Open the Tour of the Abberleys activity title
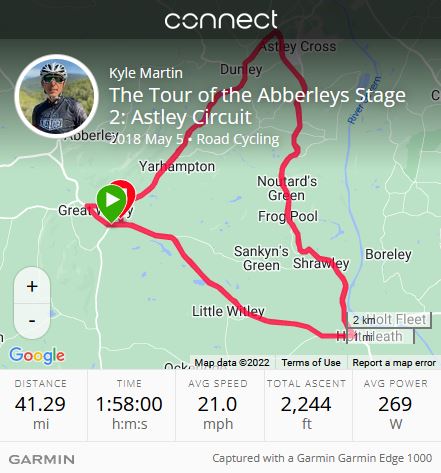 pyautogui.click(x=257, y=106)
